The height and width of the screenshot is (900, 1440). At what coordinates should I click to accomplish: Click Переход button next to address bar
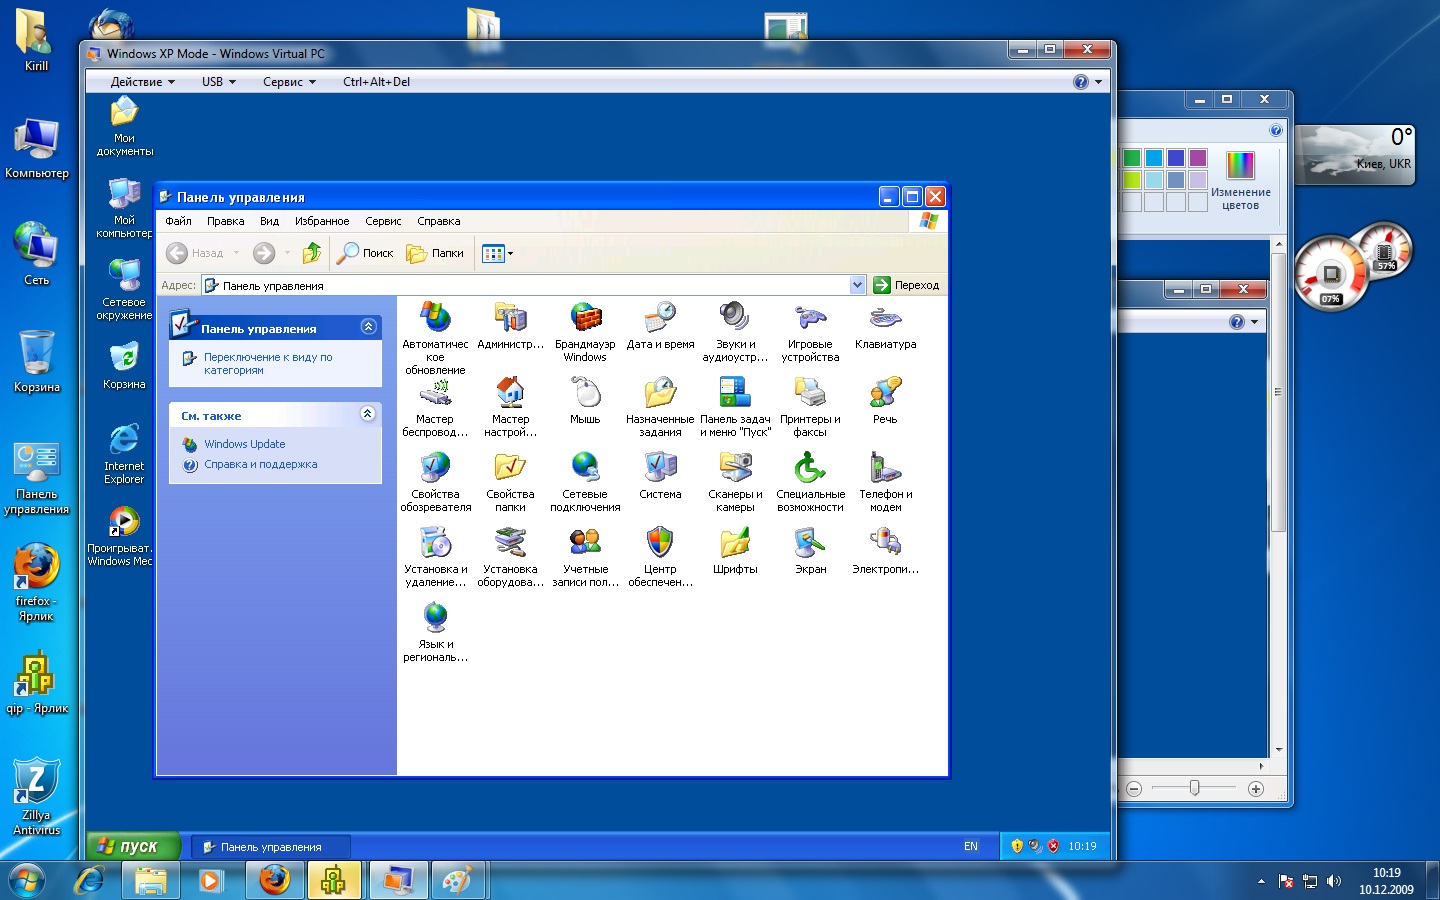click(906, 285)
